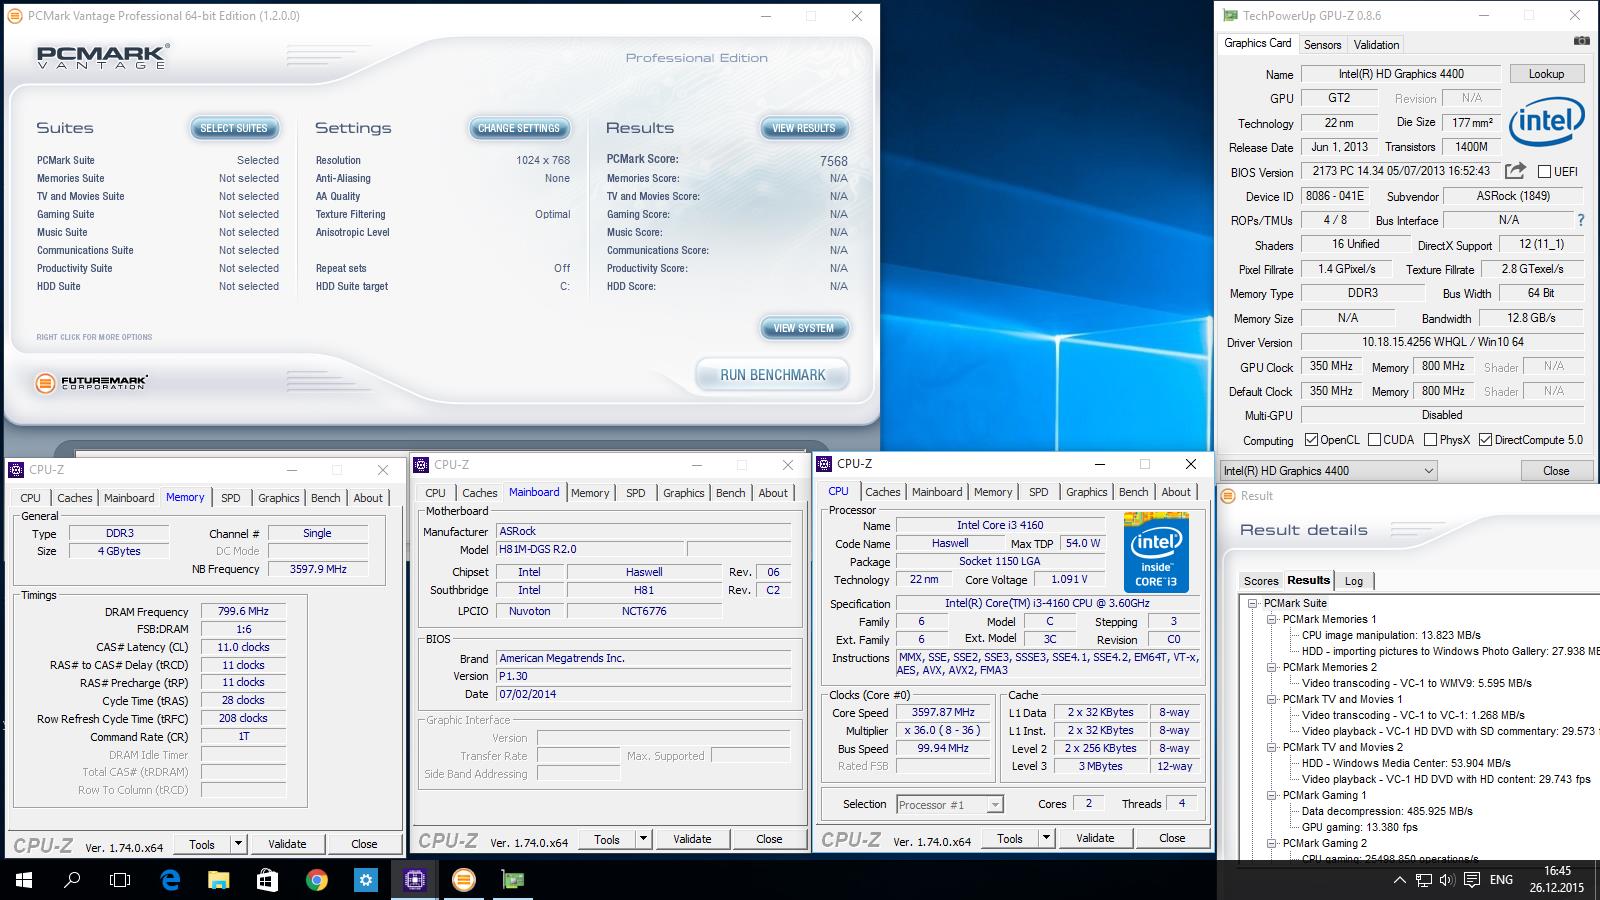
Task: Switch to Sensors tab in GPU-Z
Action: click(1322, 45)
